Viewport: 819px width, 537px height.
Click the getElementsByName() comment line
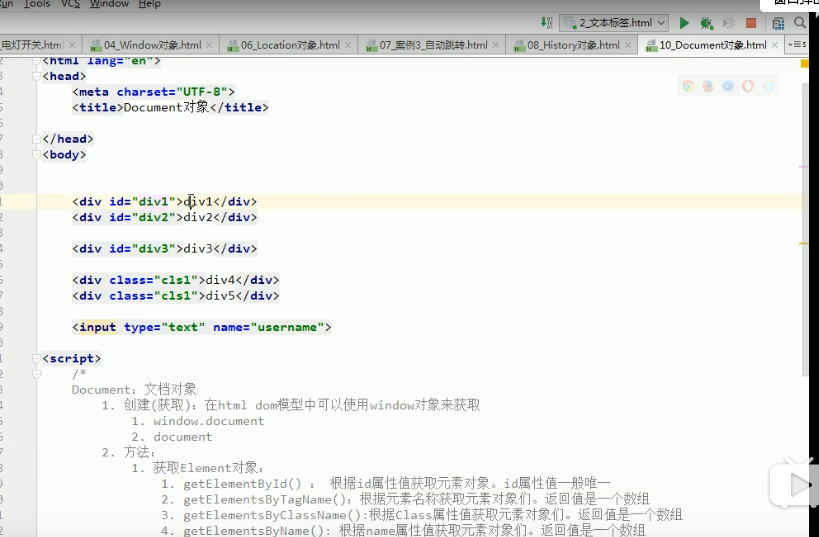pyautogui.click(x=403, y=530)
